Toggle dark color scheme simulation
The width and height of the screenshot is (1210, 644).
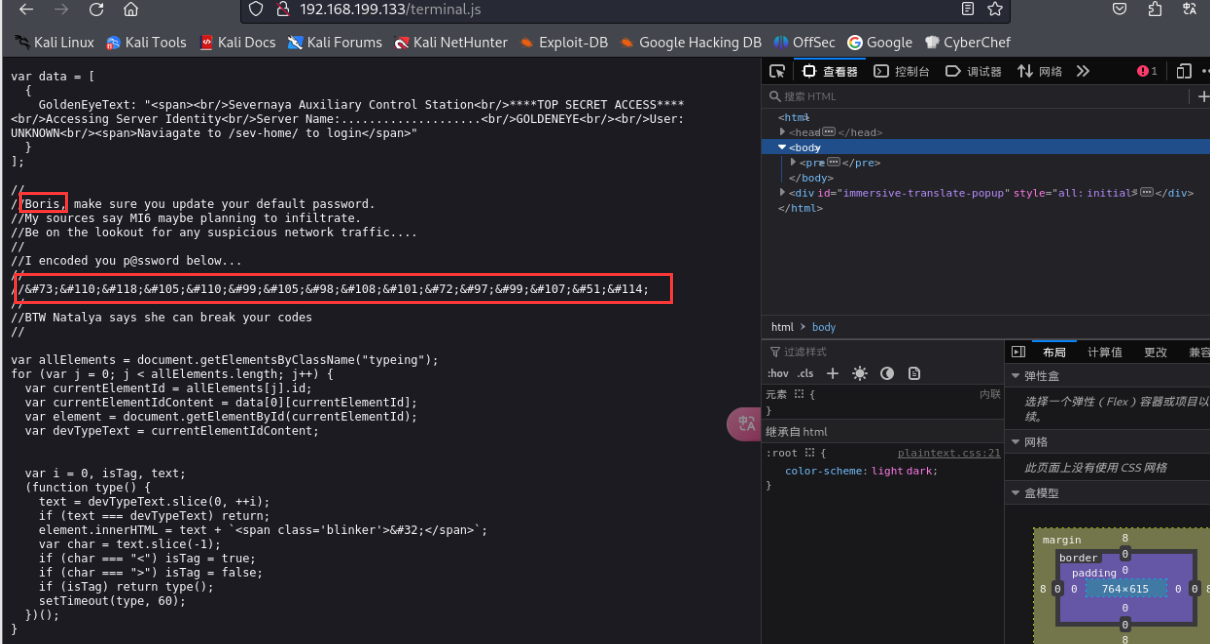click(887, 373)
